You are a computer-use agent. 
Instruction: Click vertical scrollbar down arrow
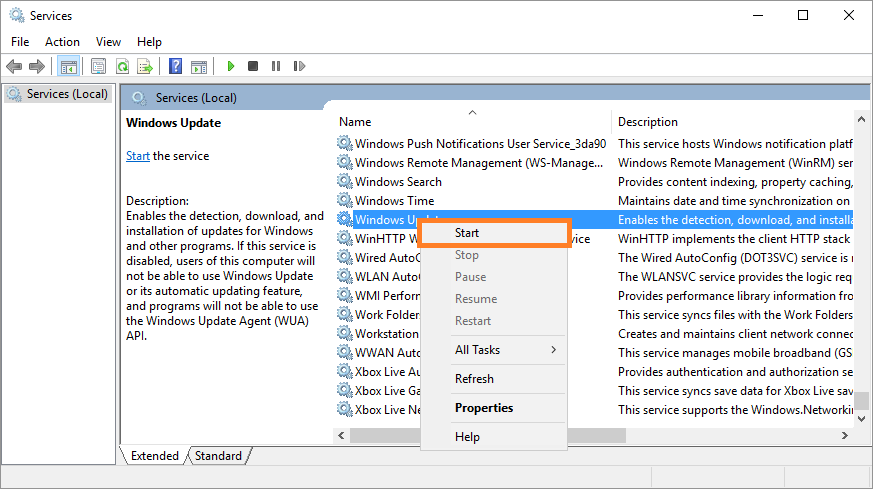tap(861, 419)
